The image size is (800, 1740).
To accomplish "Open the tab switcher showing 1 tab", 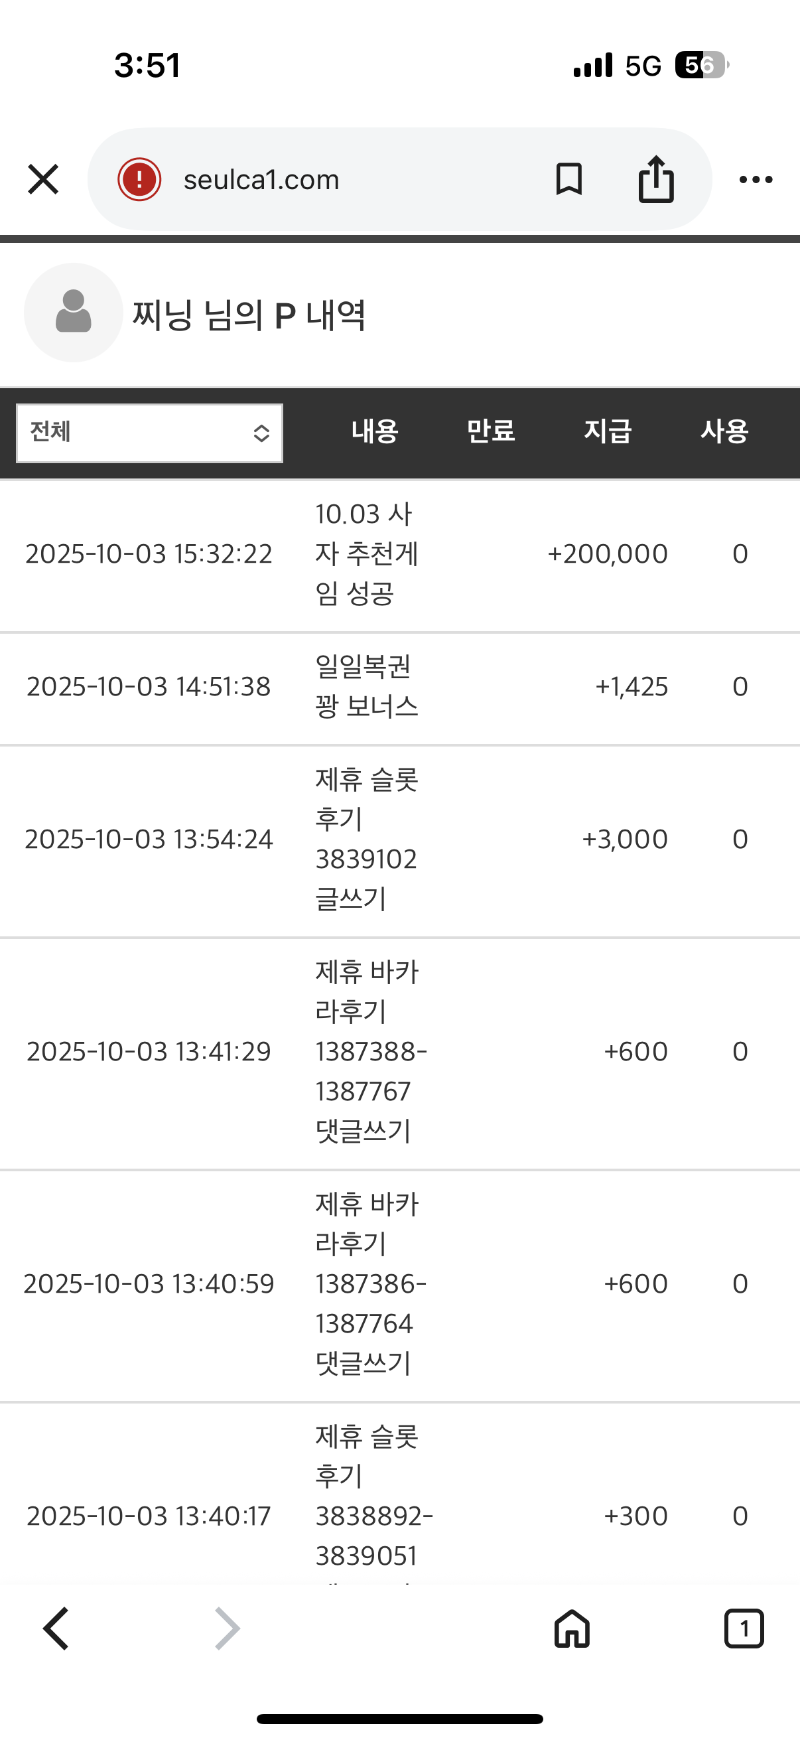I will (x=743, y=1628).
